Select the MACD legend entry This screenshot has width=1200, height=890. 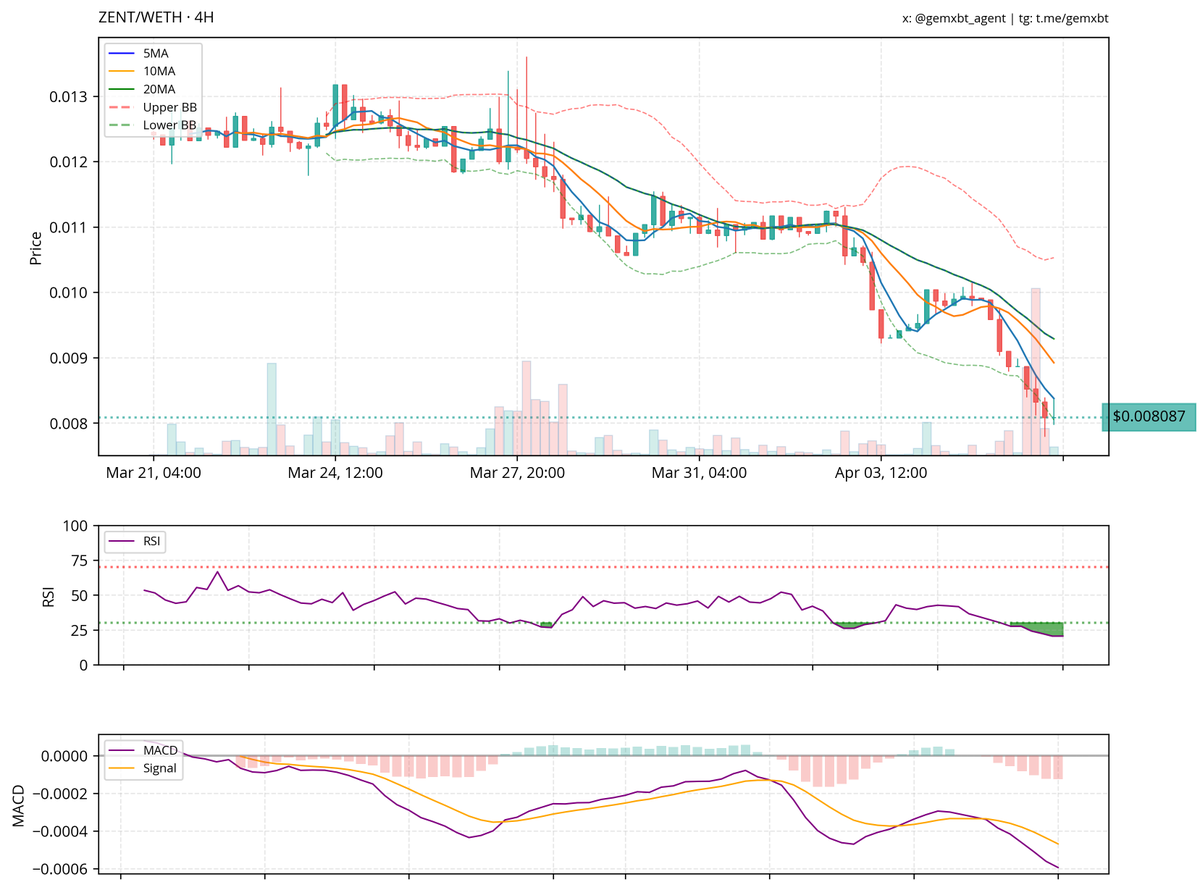(x=145, y=751)
